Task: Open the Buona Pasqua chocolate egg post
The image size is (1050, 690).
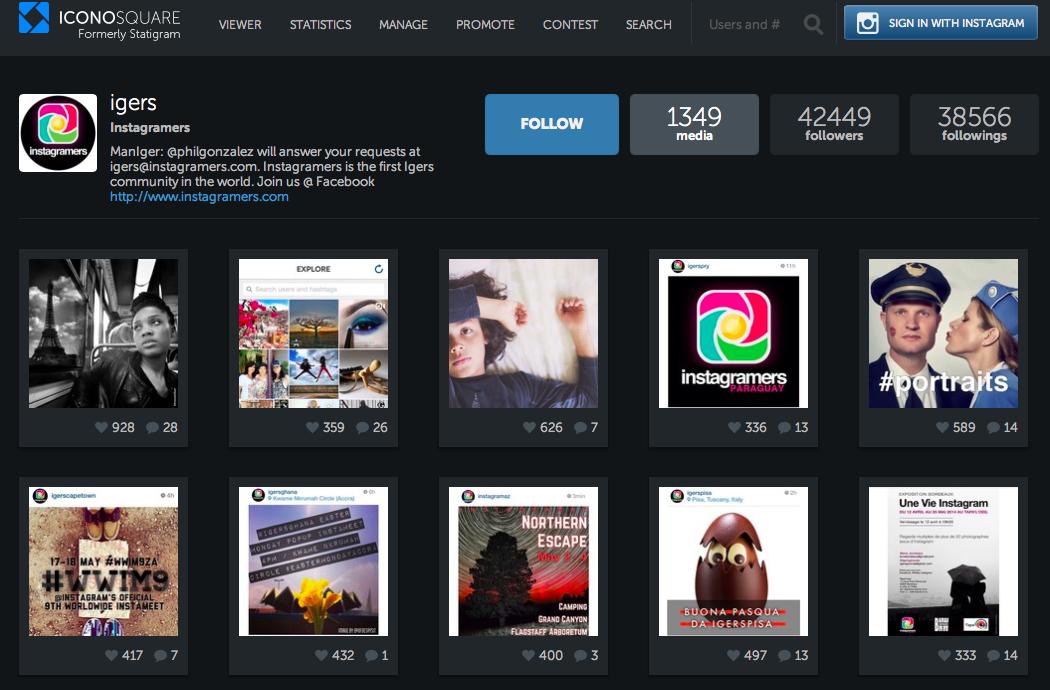Action: tap(733, 561)
